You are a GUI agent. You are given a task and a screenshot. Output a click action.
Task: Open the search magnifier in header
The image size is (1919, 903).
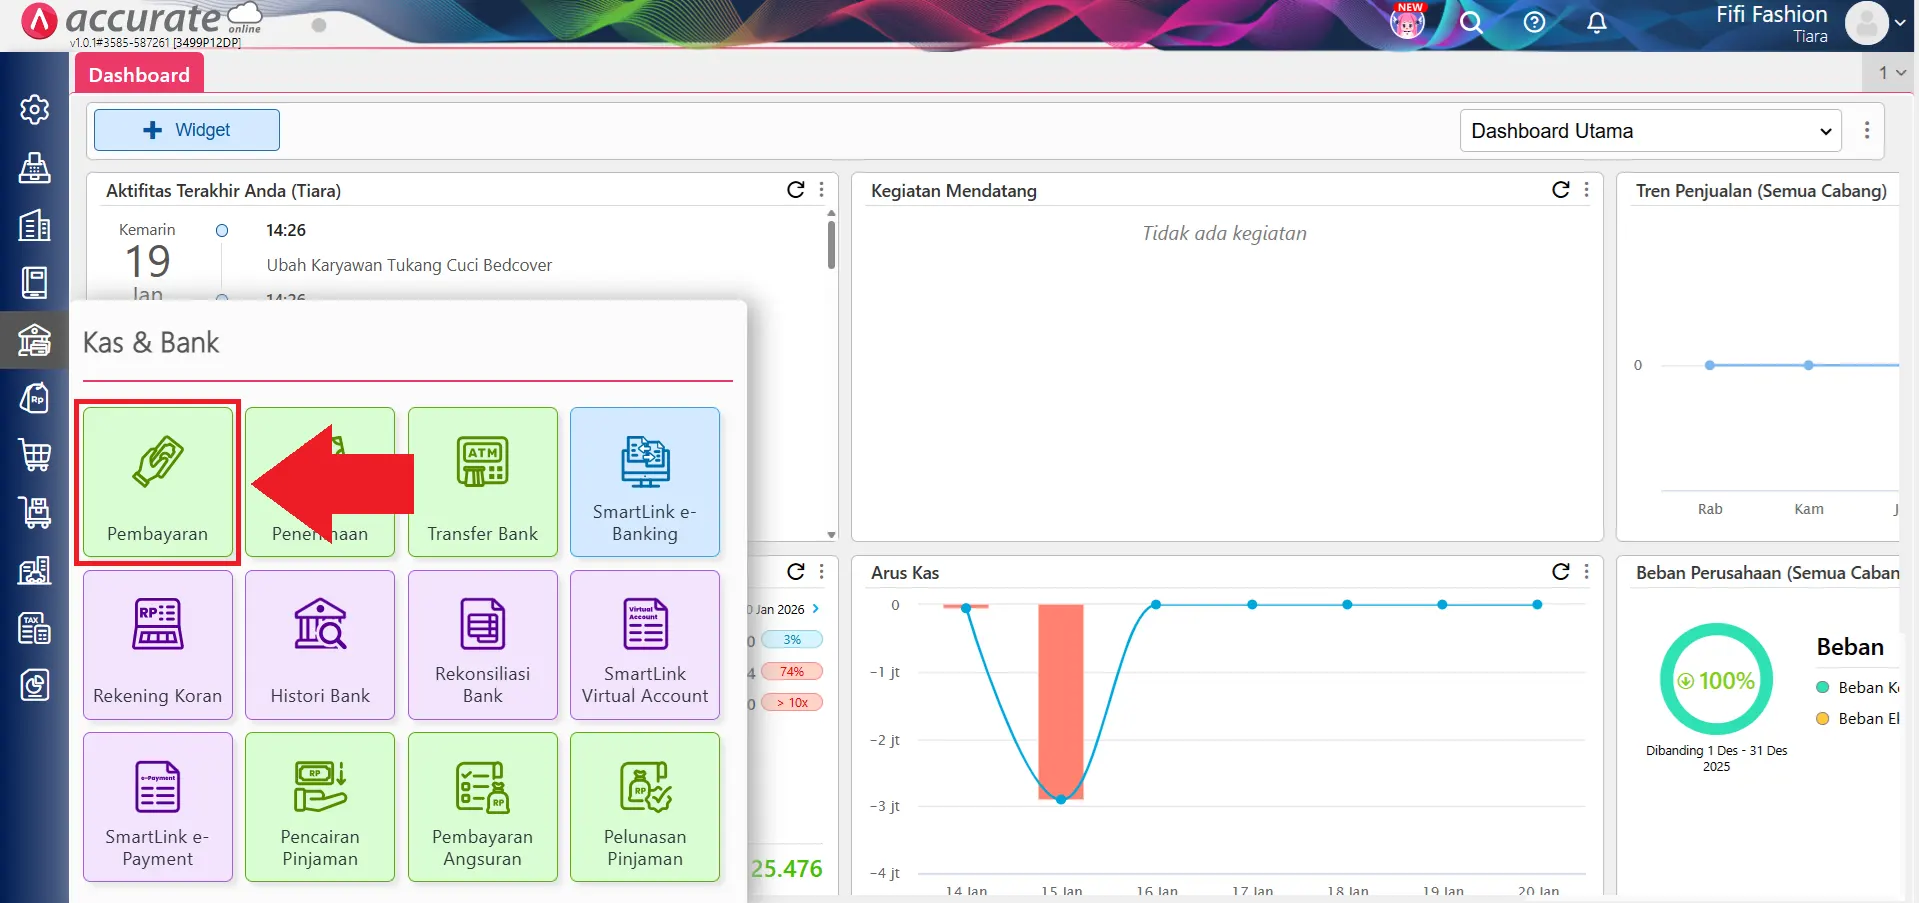pyautogui.click(x=1470, y=23)
